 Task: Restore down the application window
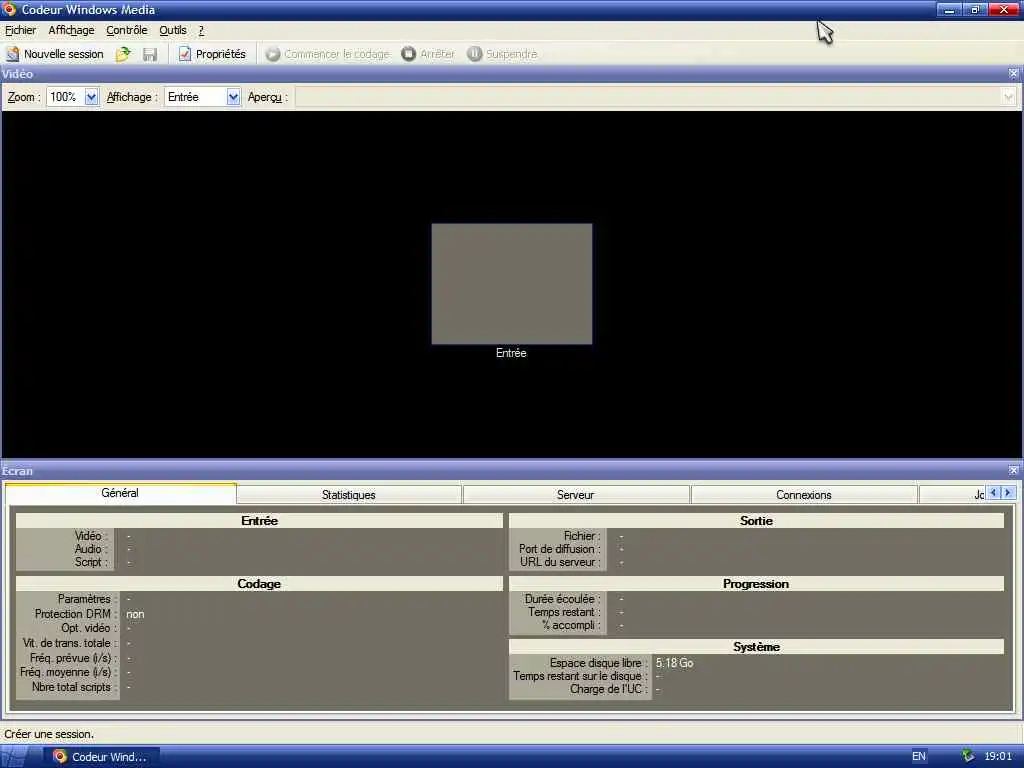point(975,9)
